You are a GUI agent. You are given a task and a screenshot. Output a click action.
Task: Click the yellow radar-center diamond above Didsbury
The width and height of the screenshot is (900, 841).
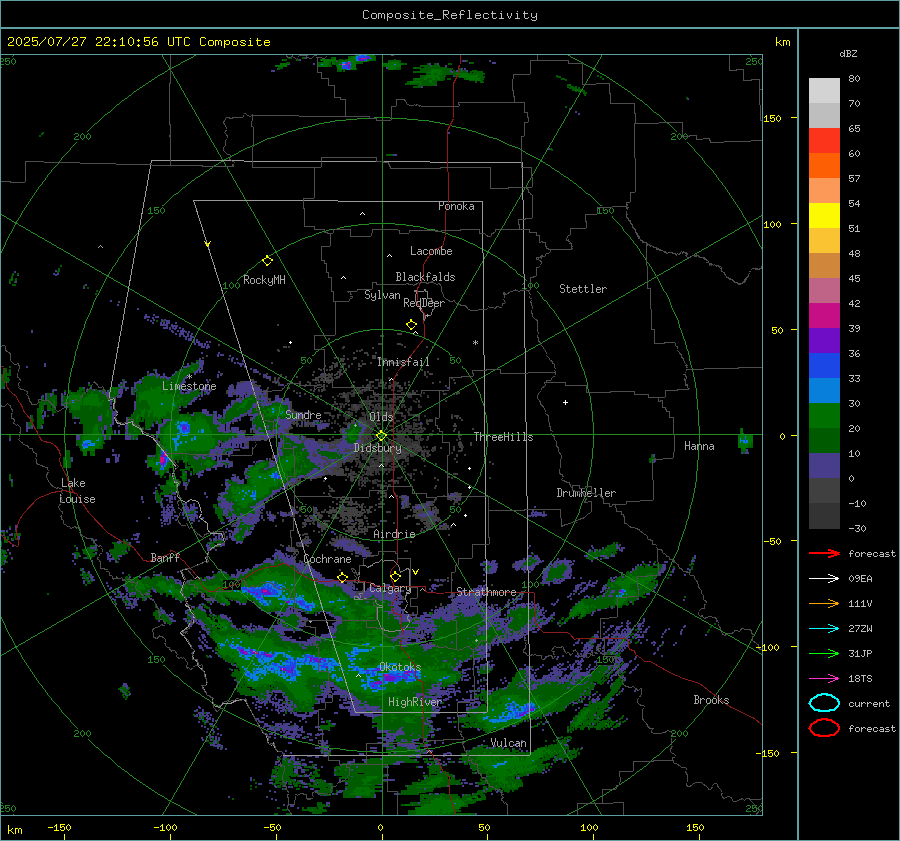pos(381,436)
